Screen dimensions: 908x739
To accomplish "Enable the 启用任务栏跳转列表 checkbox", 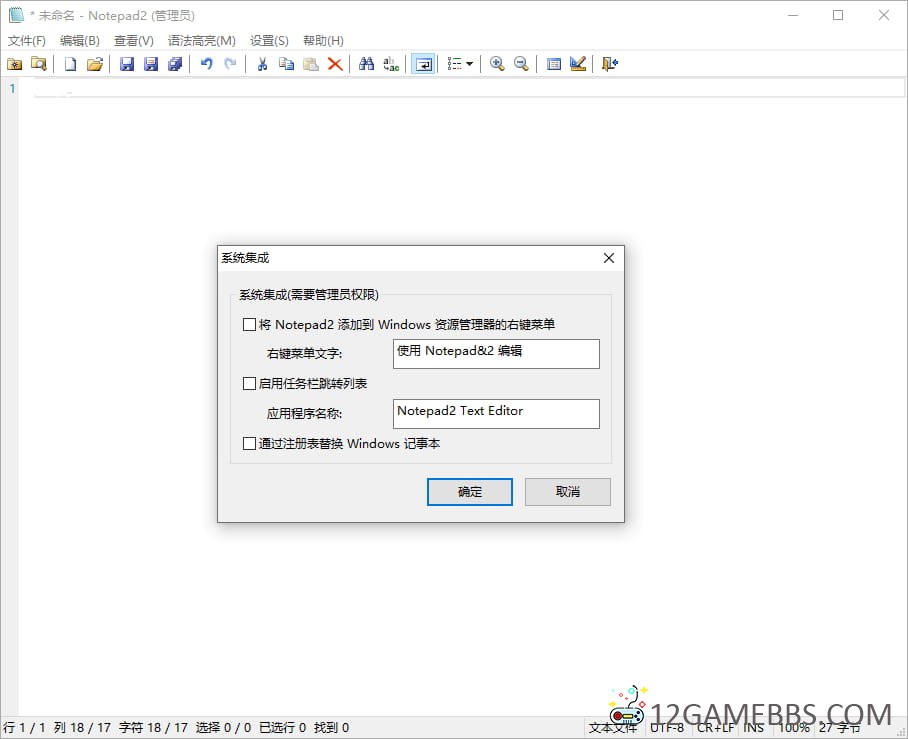I will [249, 383].
